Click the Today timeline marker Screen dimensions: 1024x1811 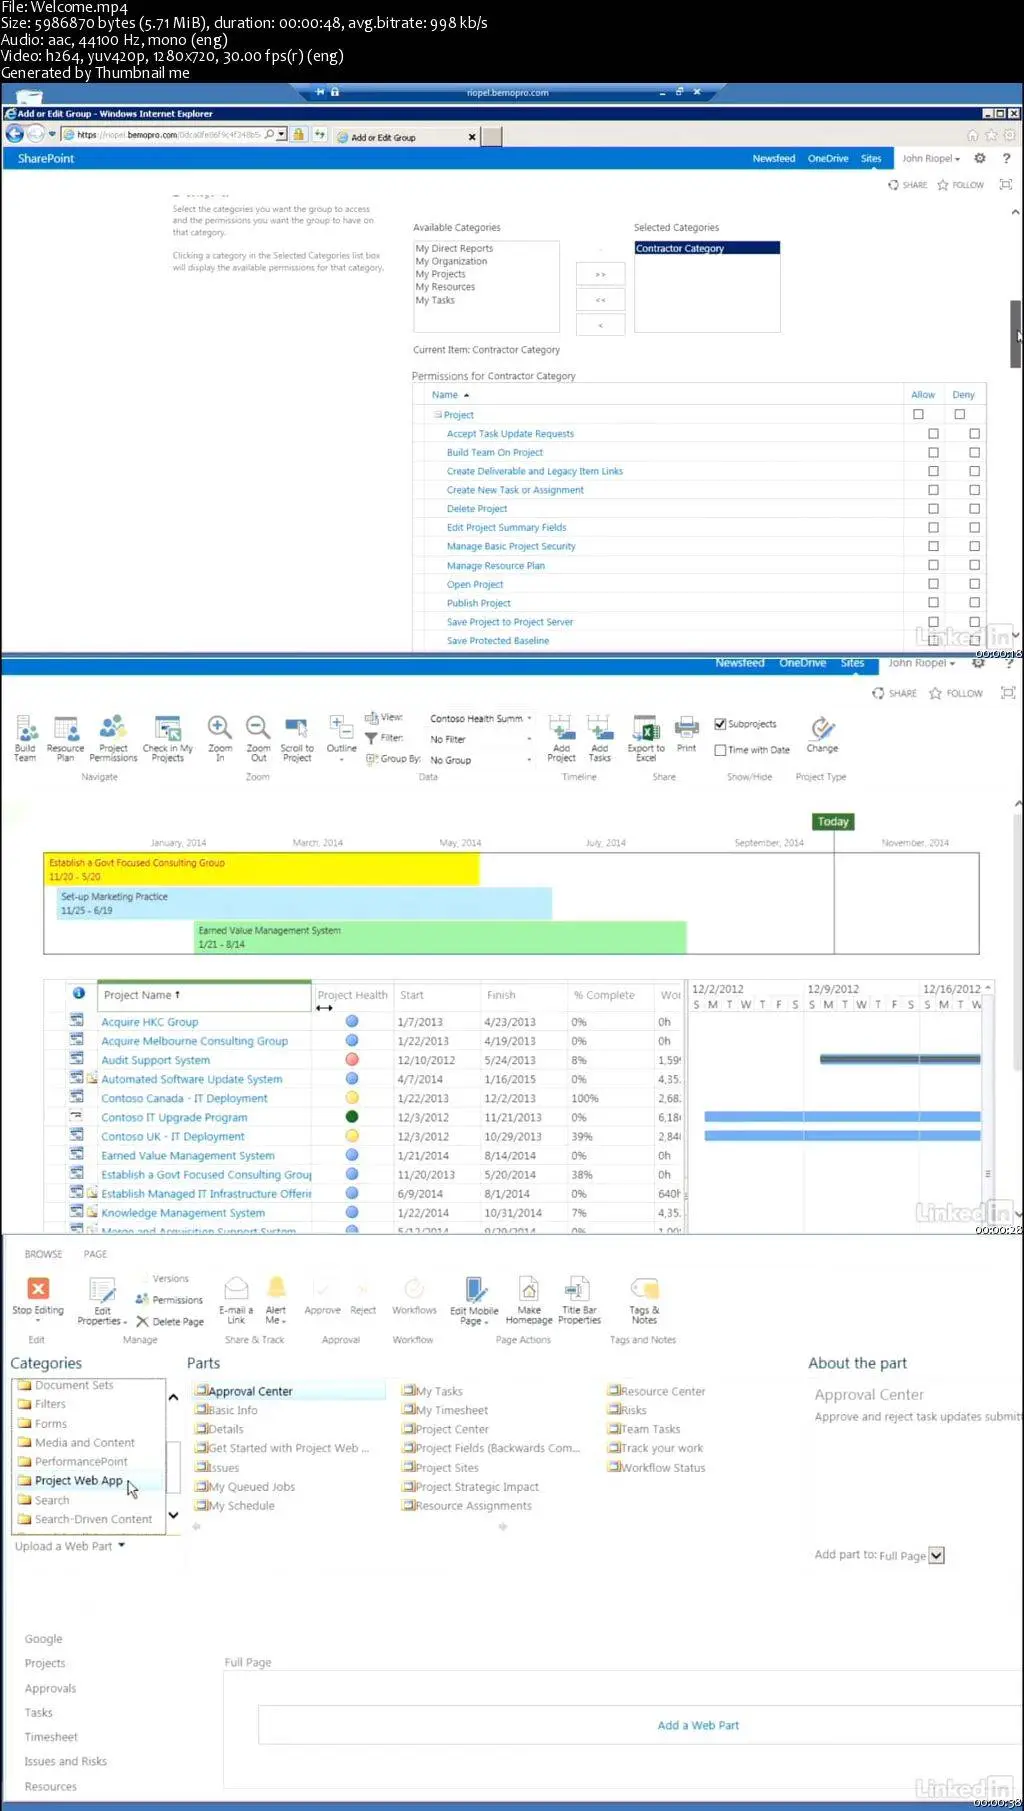[x=833, y=821]
